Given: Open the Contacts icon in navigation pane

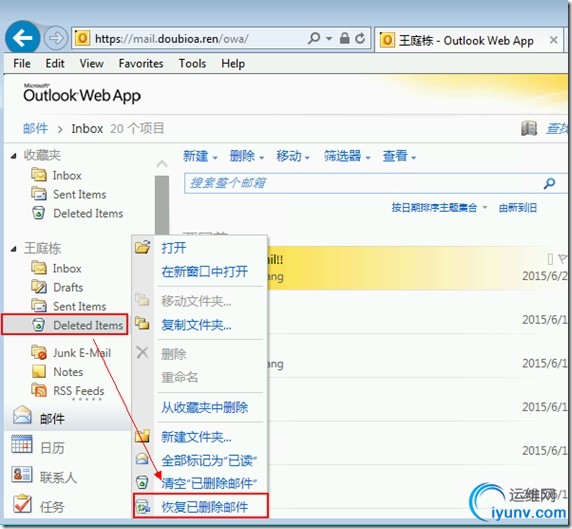Looking at the screenshot, I should pos(22,474).
